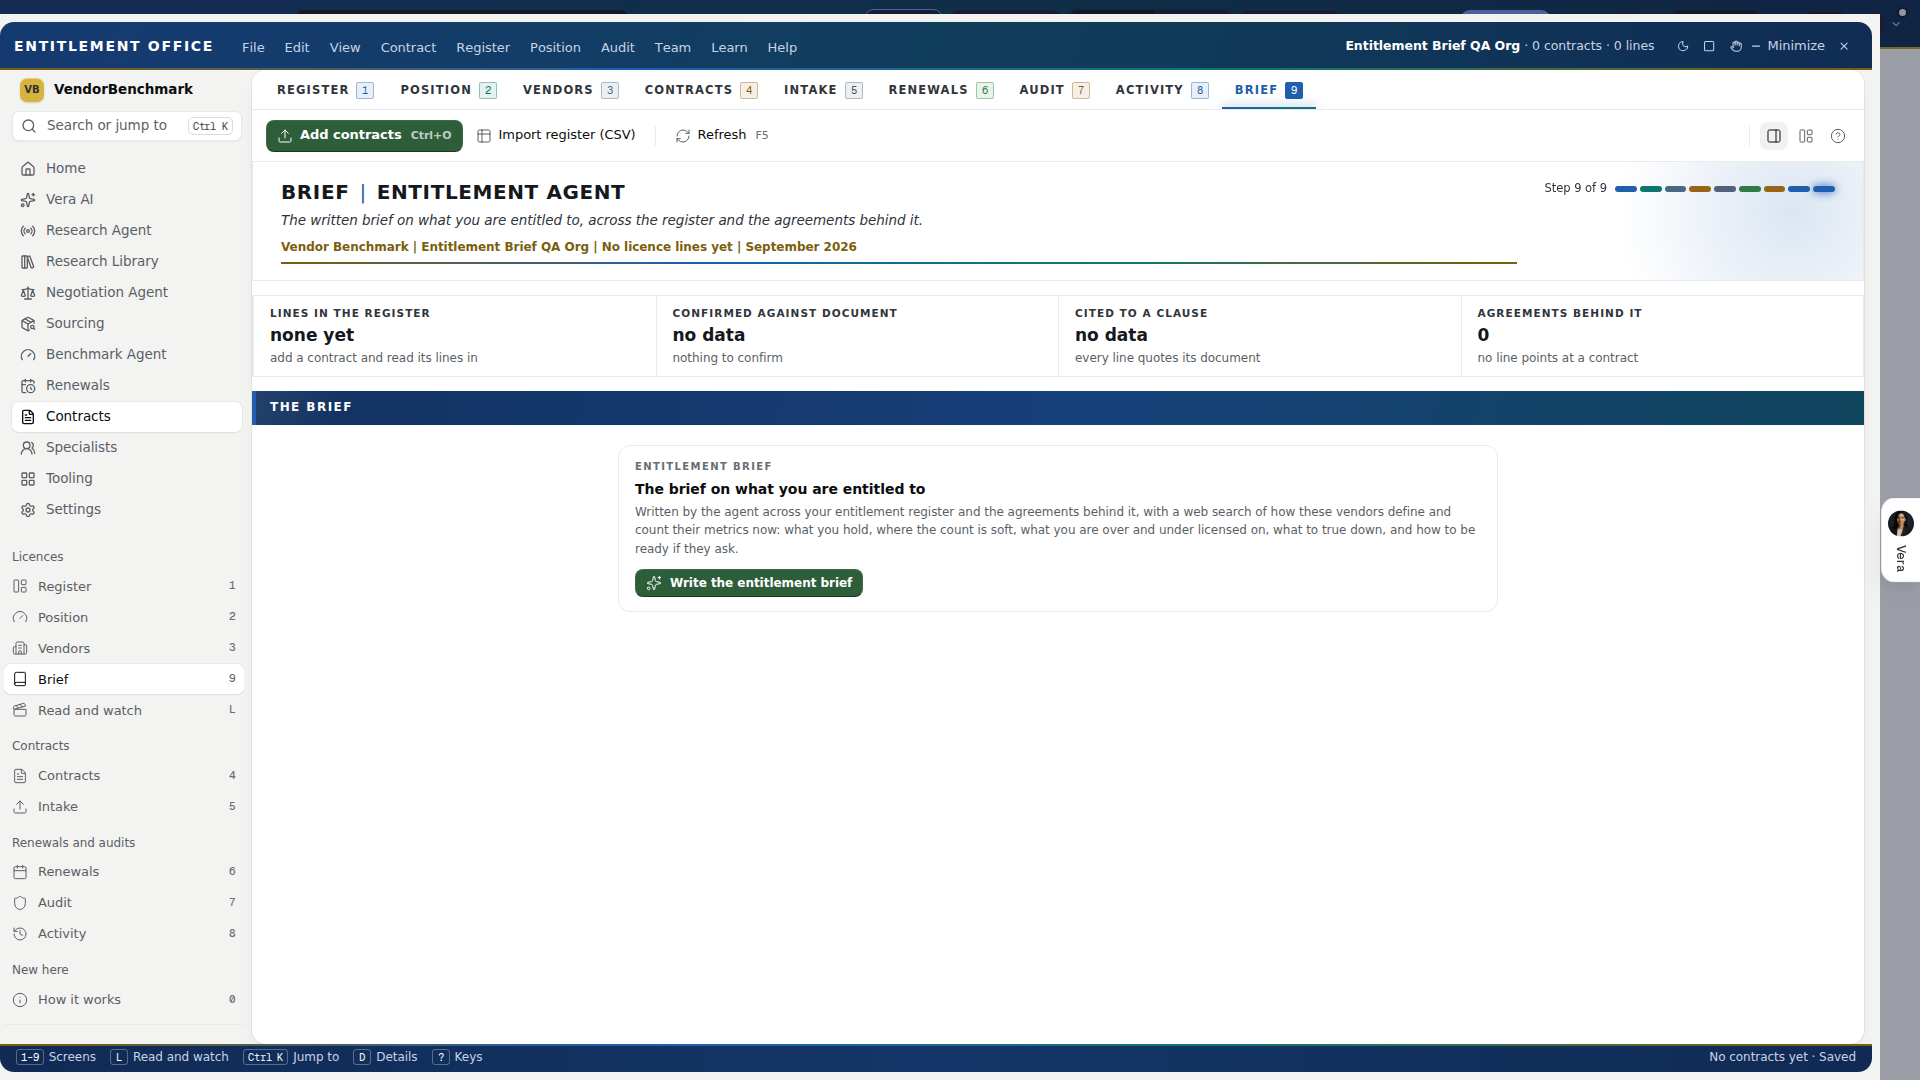Open the Vera assistant side tab

pos(1900,540)
